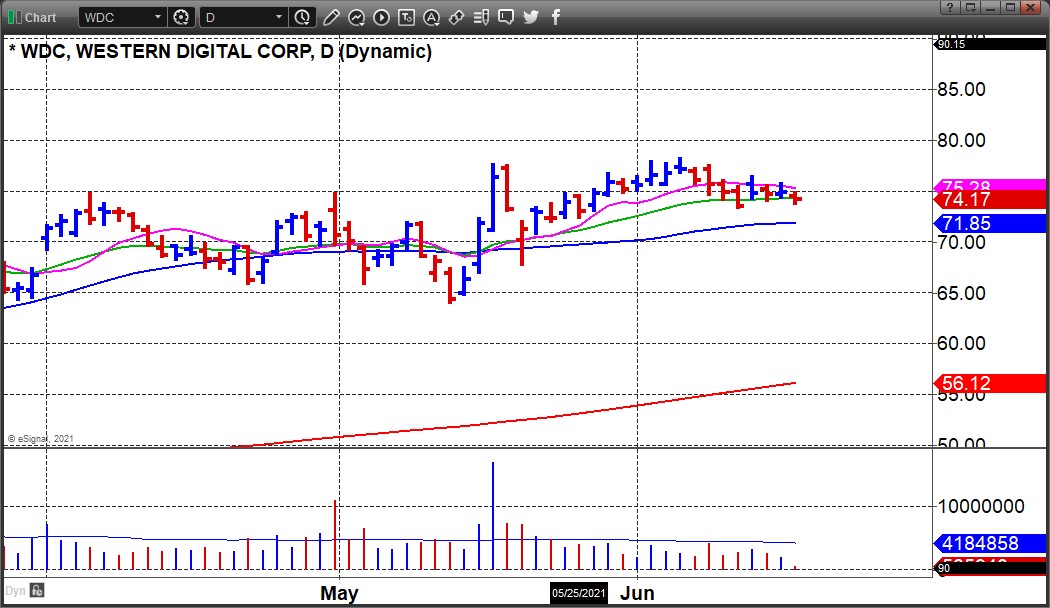Click the 56.12 red moving average label
The width and height of the screenshot is (1050, 608).
coord(989,383)
